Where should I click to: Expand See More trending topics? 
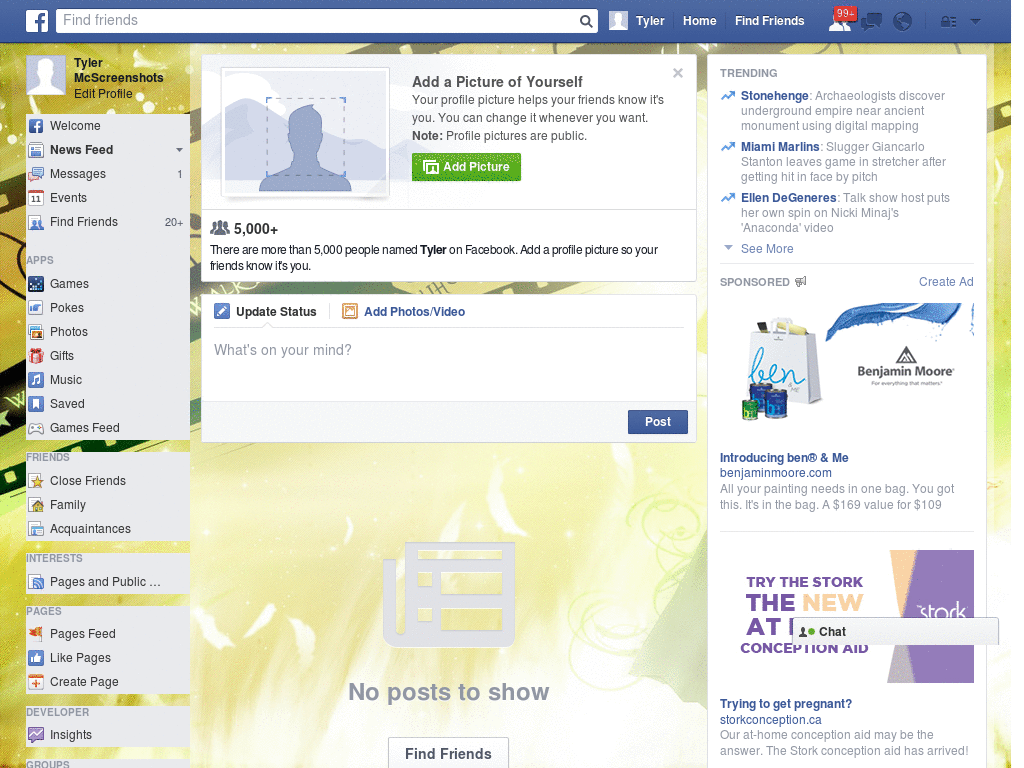click(767, 249)
